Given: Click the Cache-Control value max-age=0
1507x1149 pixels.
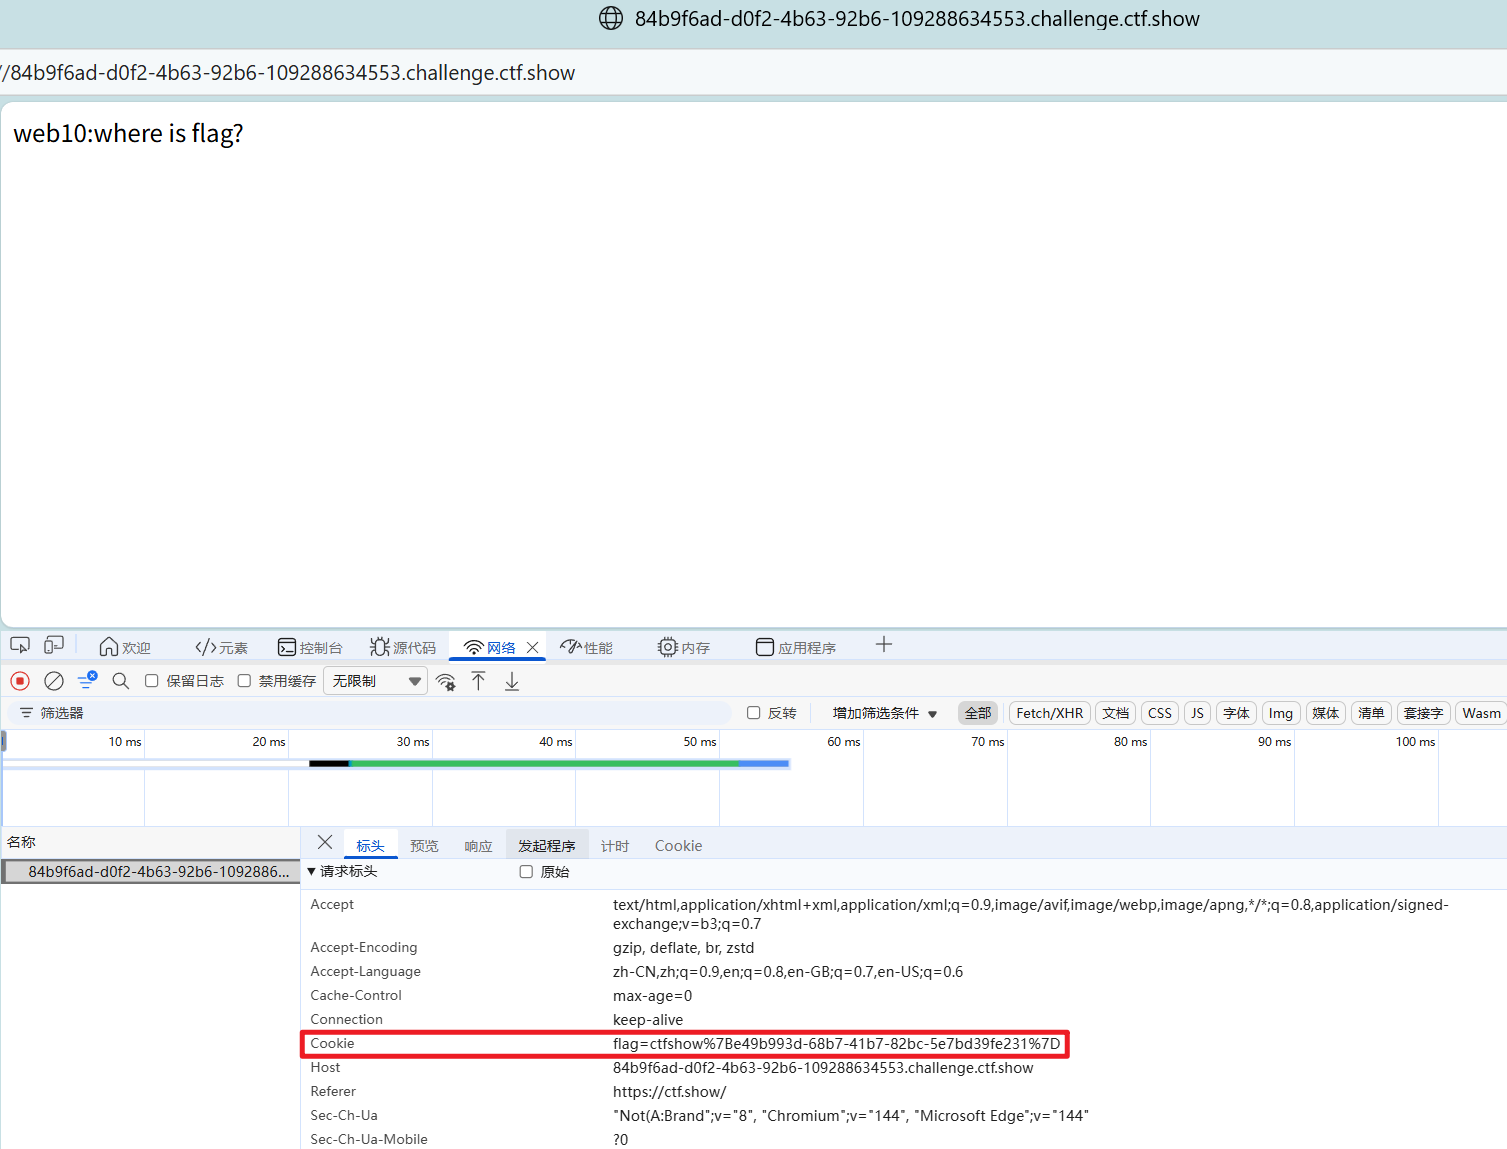Looking at the screenshot, I should [652, 996].
